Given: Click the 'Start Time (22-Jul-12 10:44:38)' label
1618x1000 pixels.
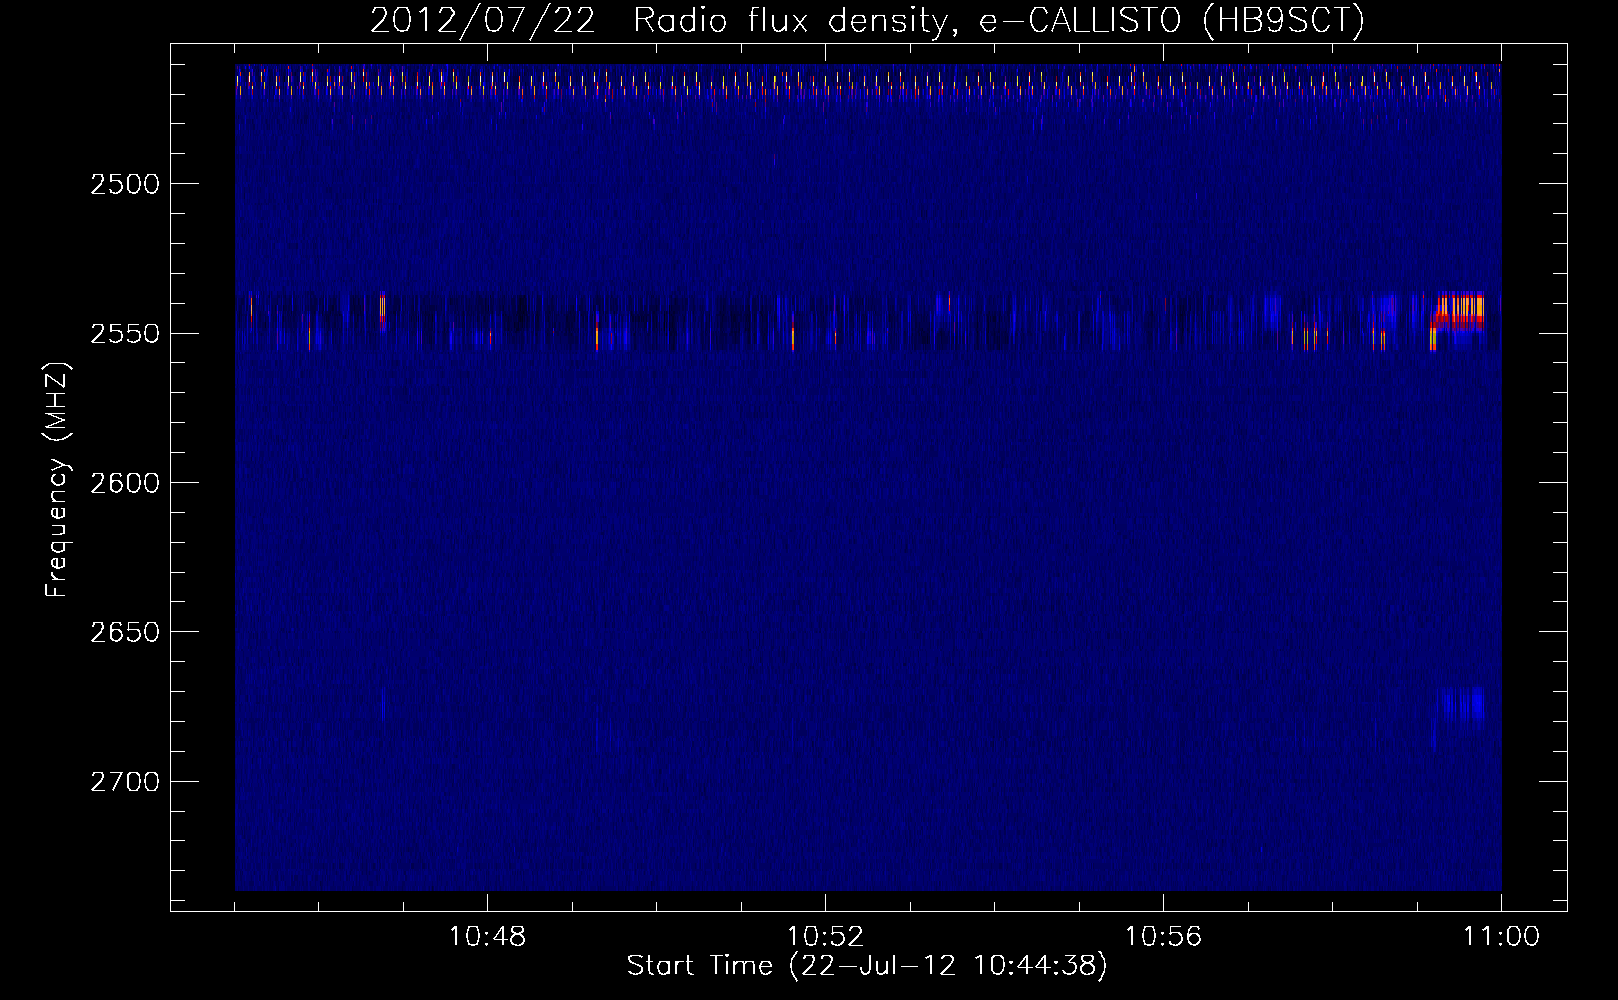Looking at the screenshot, I should point(867,966).
